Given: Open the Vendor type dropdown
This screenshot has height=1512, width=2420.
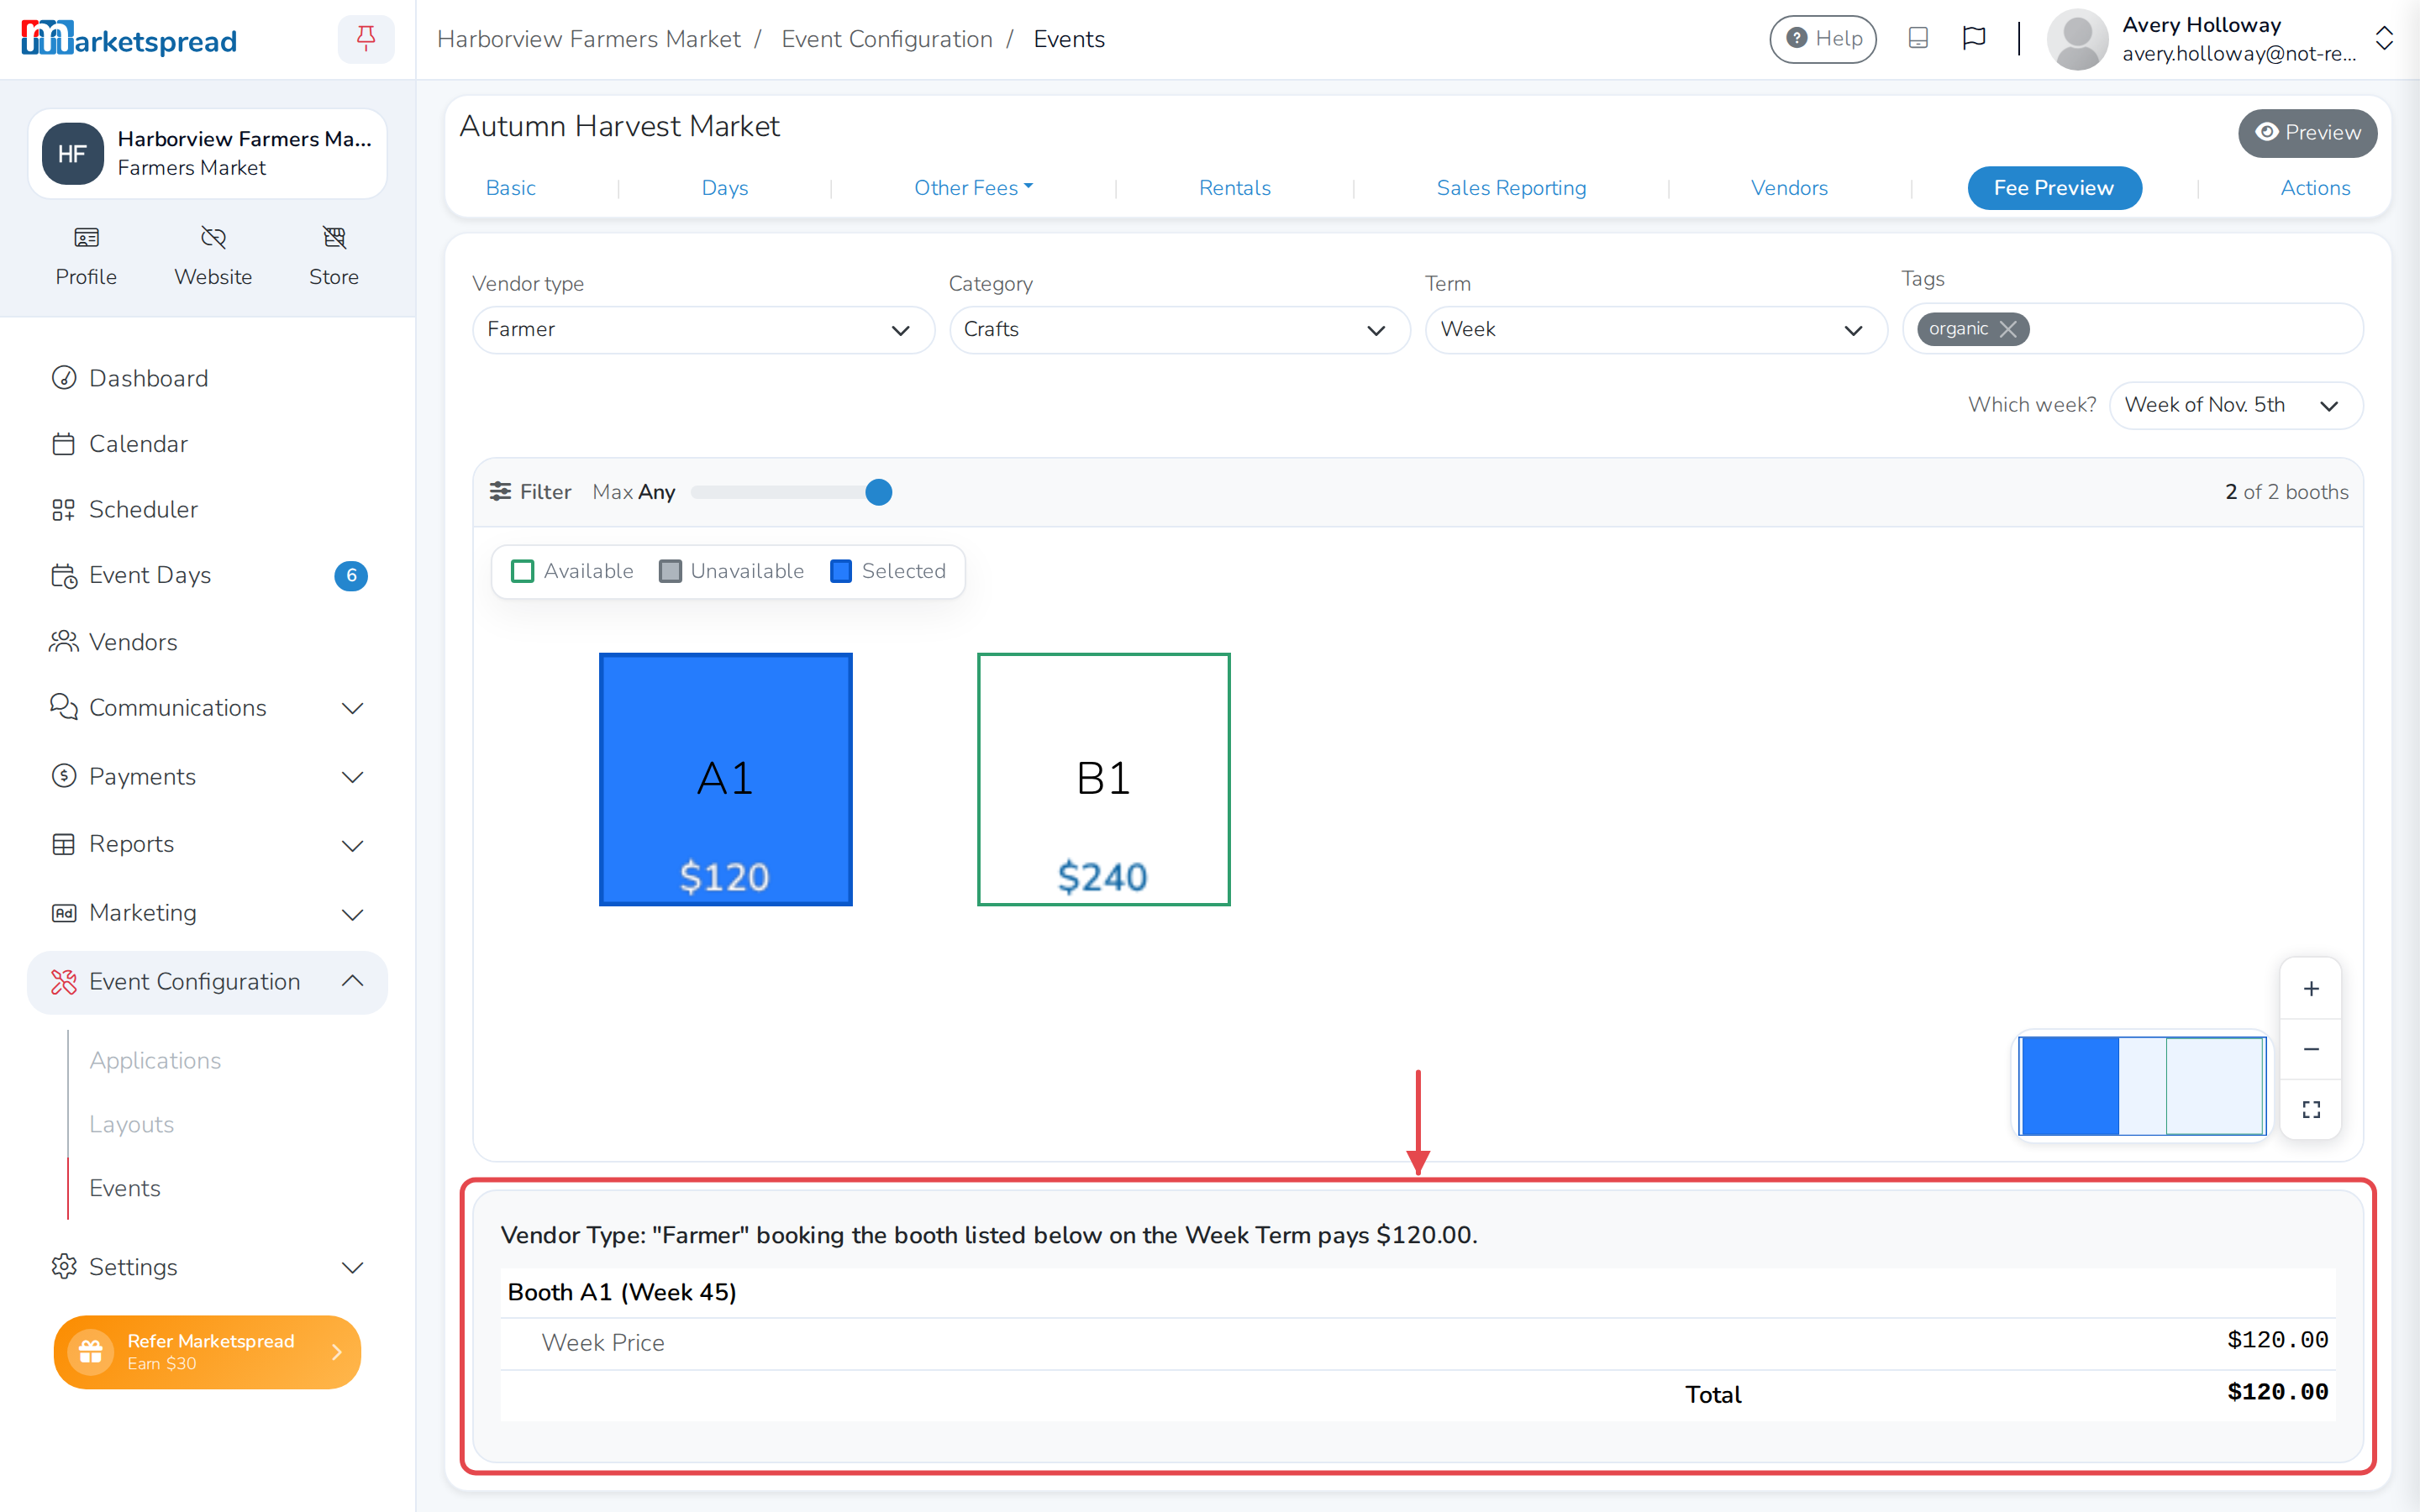Looking at the screenshot, I should (x=702, y=329).
